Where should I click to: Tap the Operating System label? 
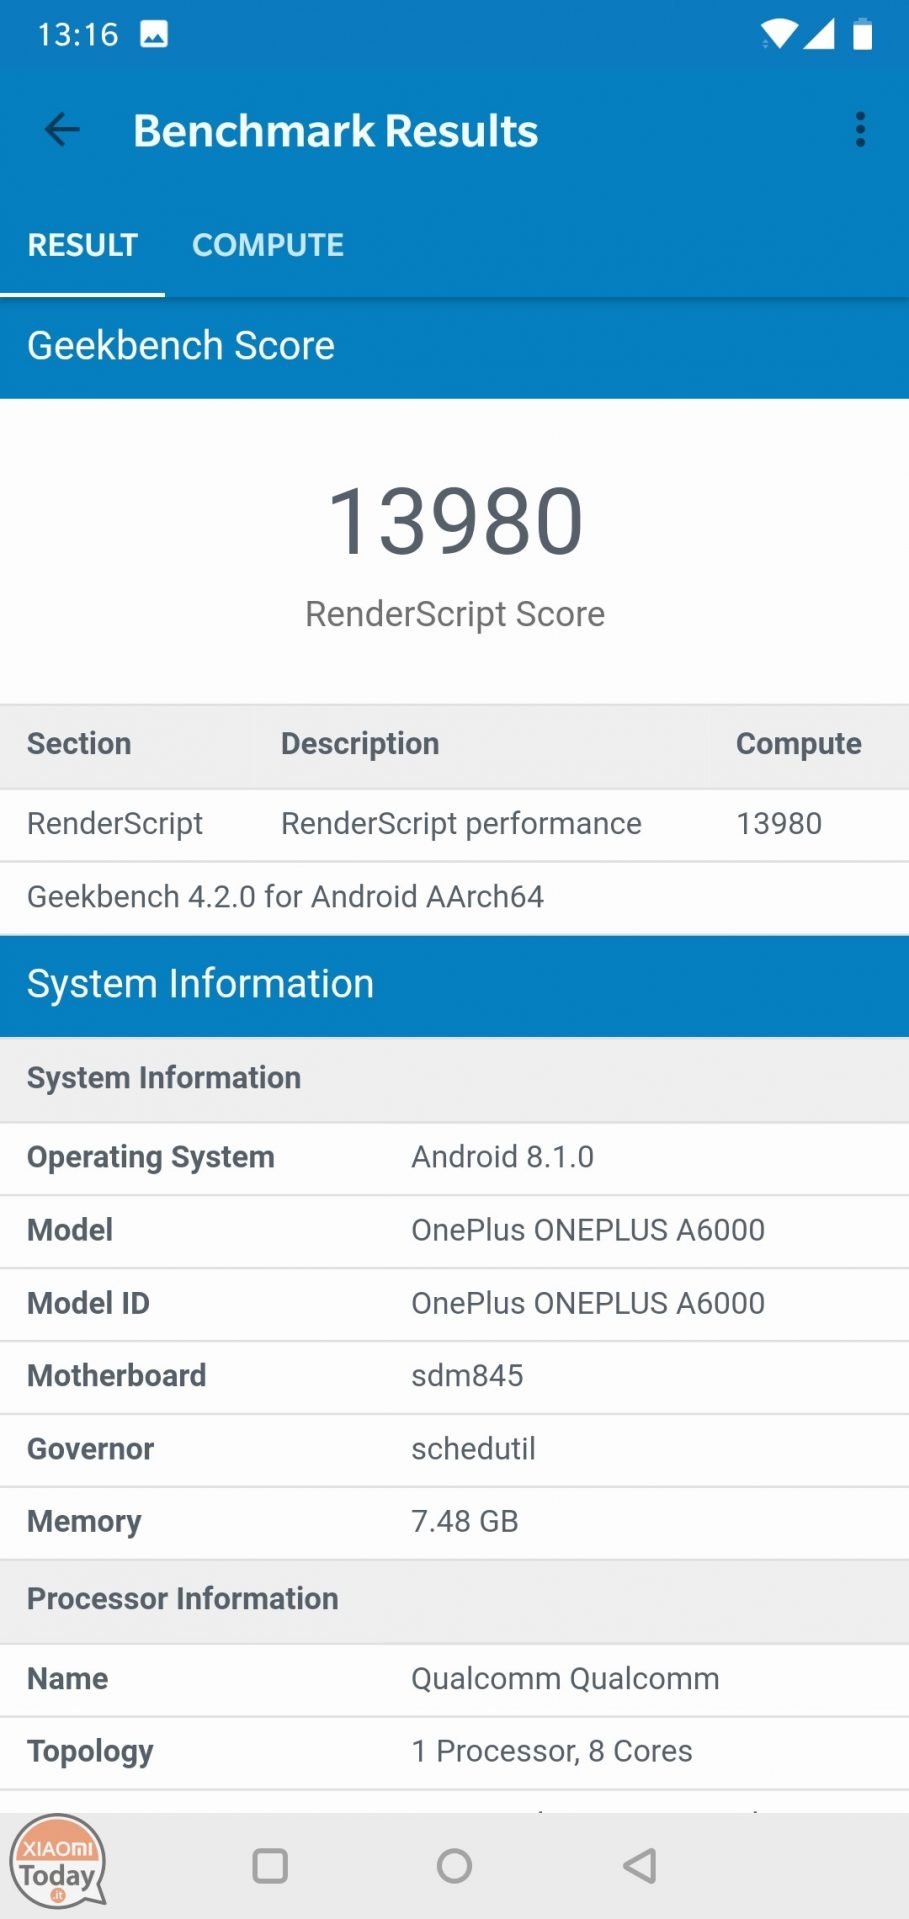(x=151, y=1158)
